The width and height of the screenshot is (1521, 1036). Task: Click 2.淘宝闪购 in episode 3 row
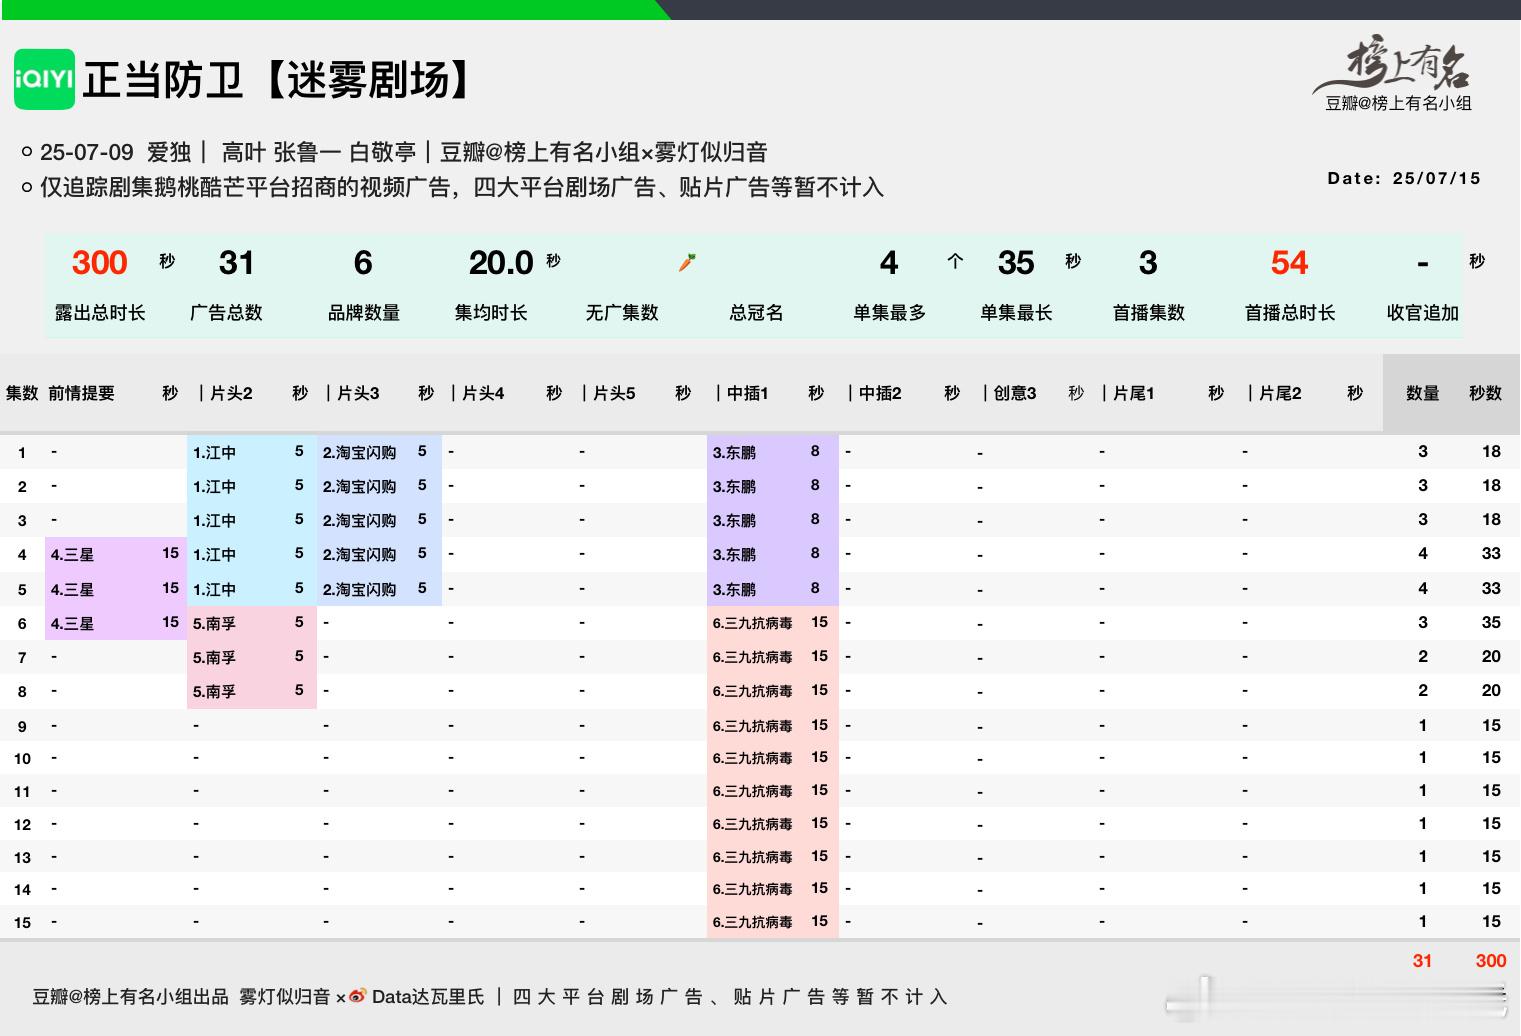pyautogui.click(x=359, y=520)
